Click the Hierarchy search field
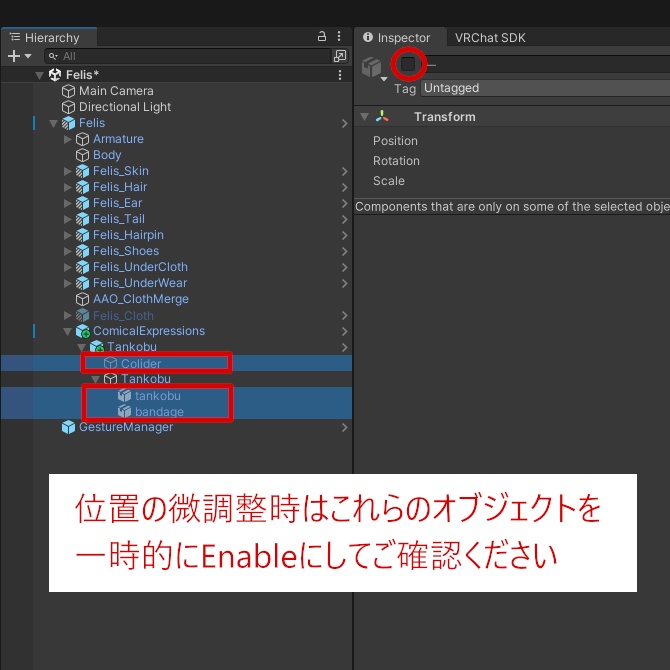Screen dimensions: 670x670 (x=188, y=56)
